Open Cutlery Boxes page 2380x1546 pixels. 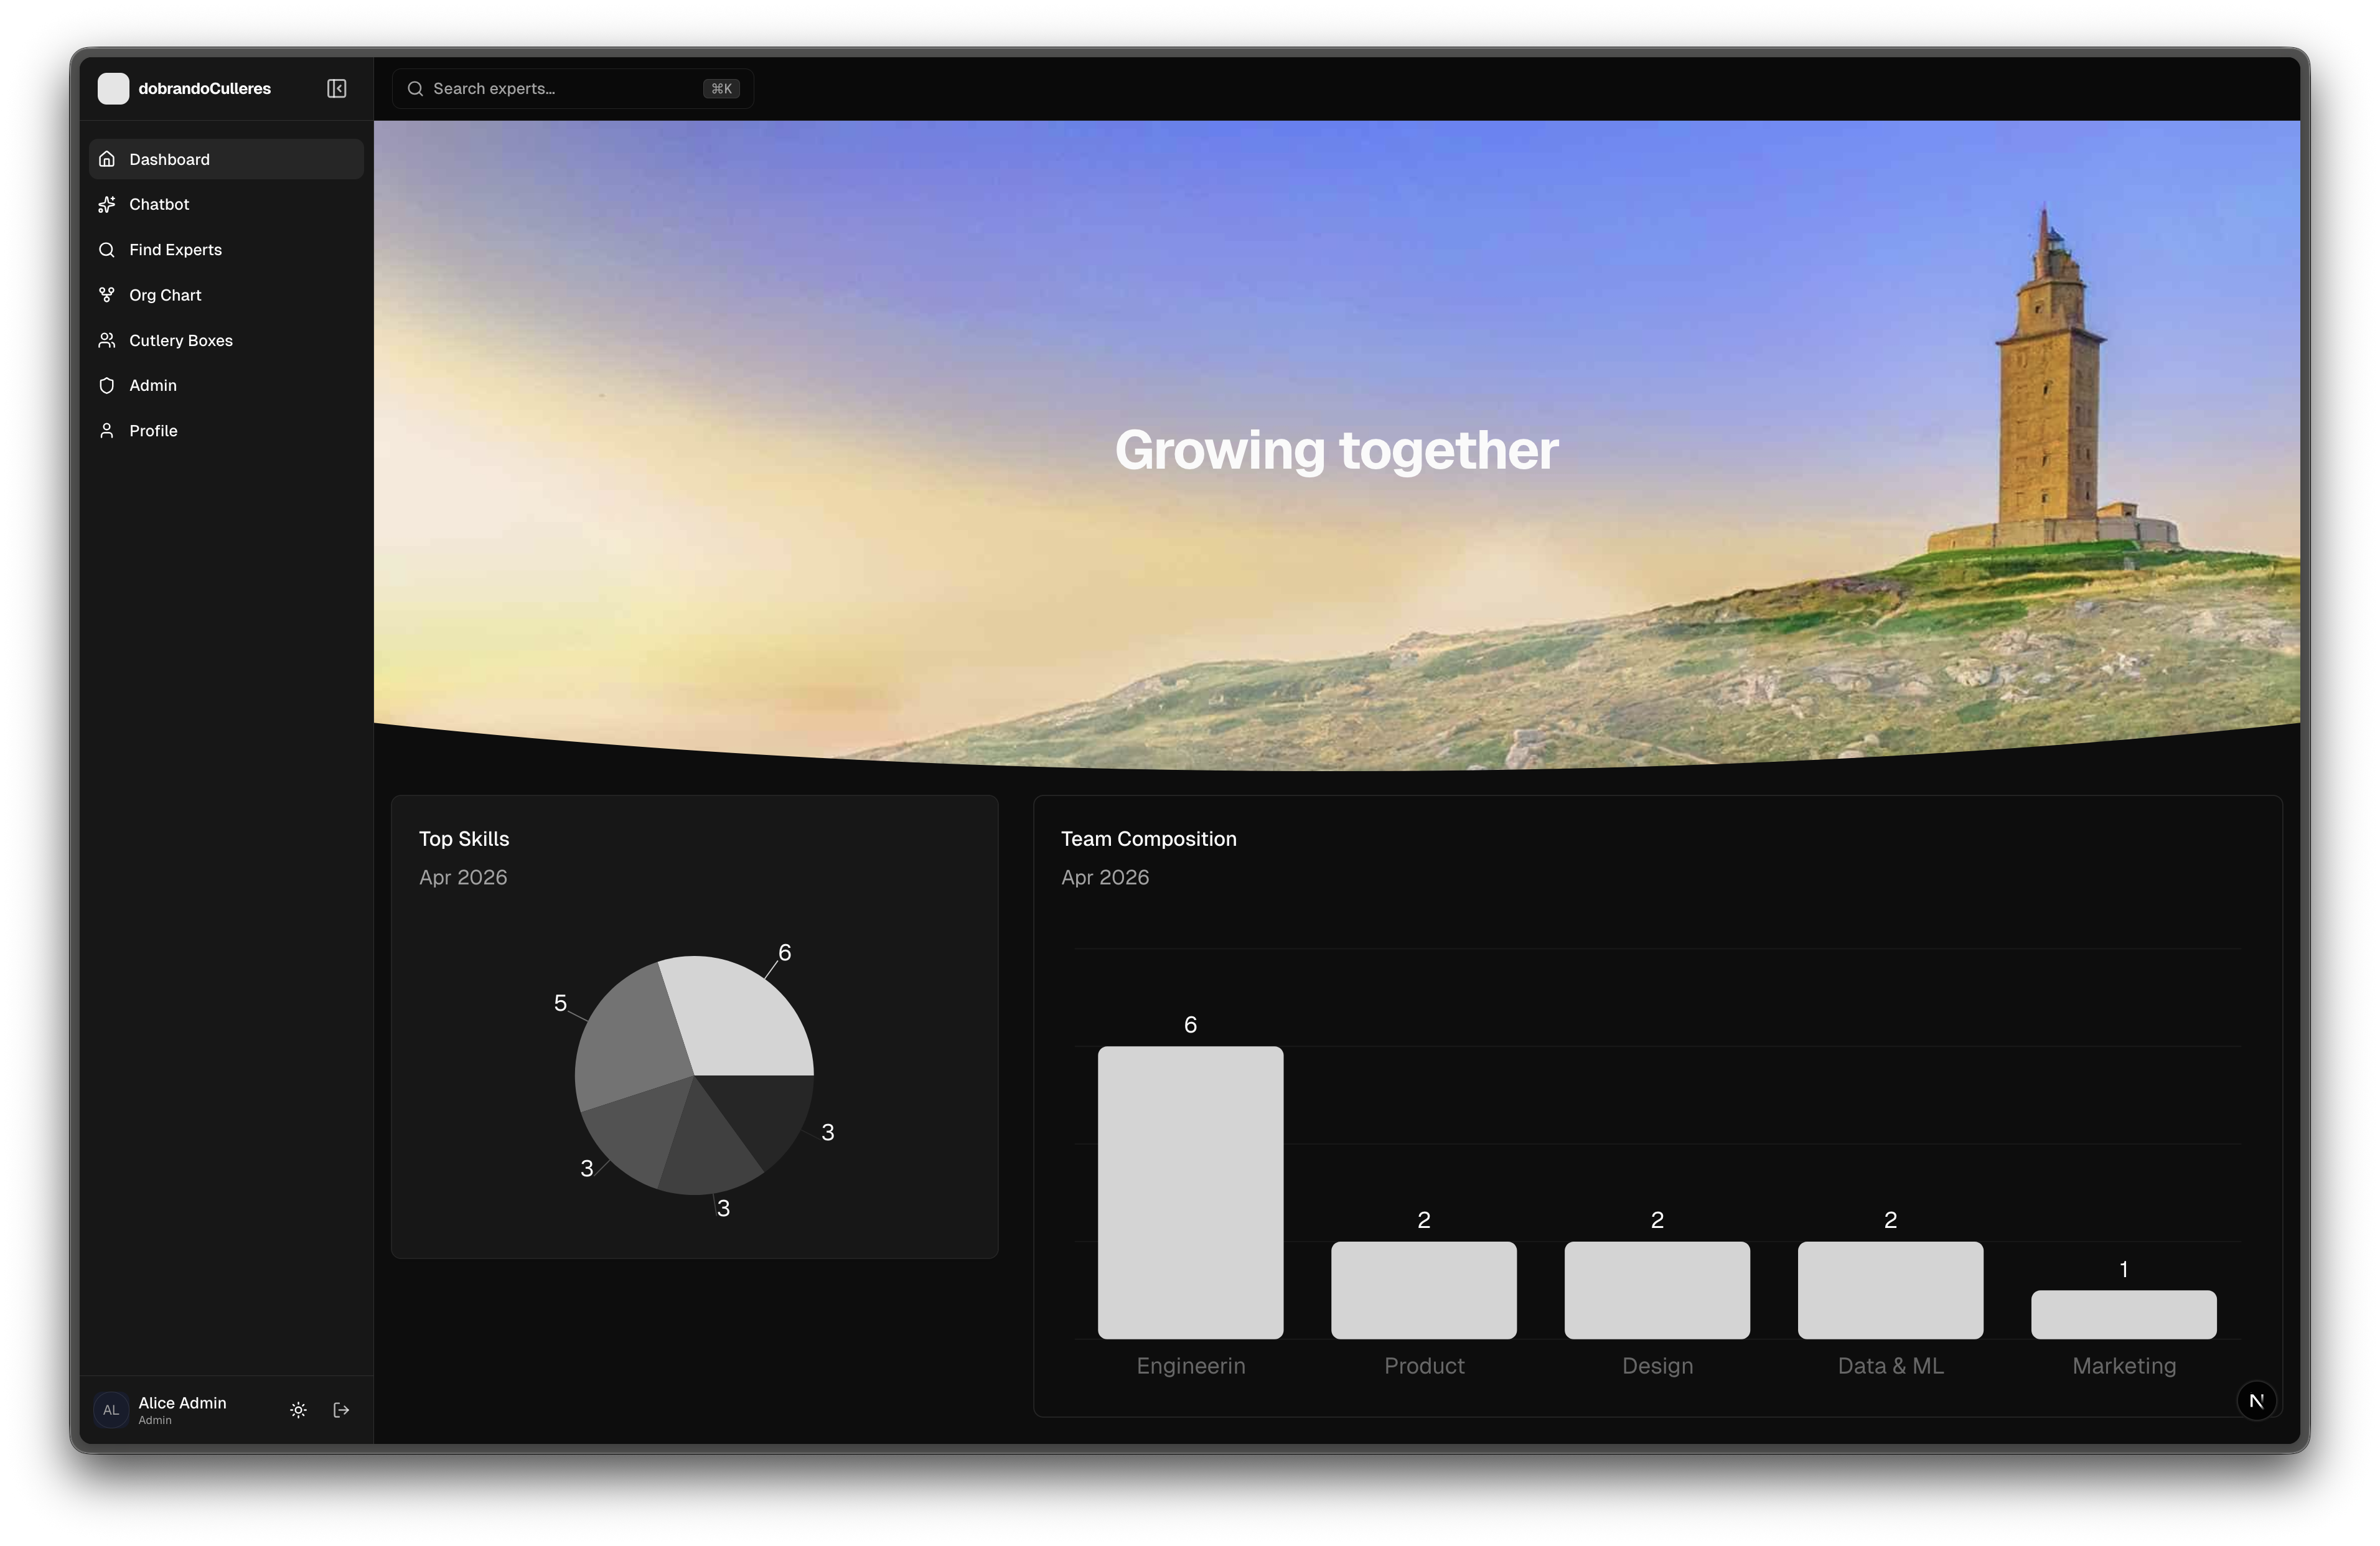point(180,341)
